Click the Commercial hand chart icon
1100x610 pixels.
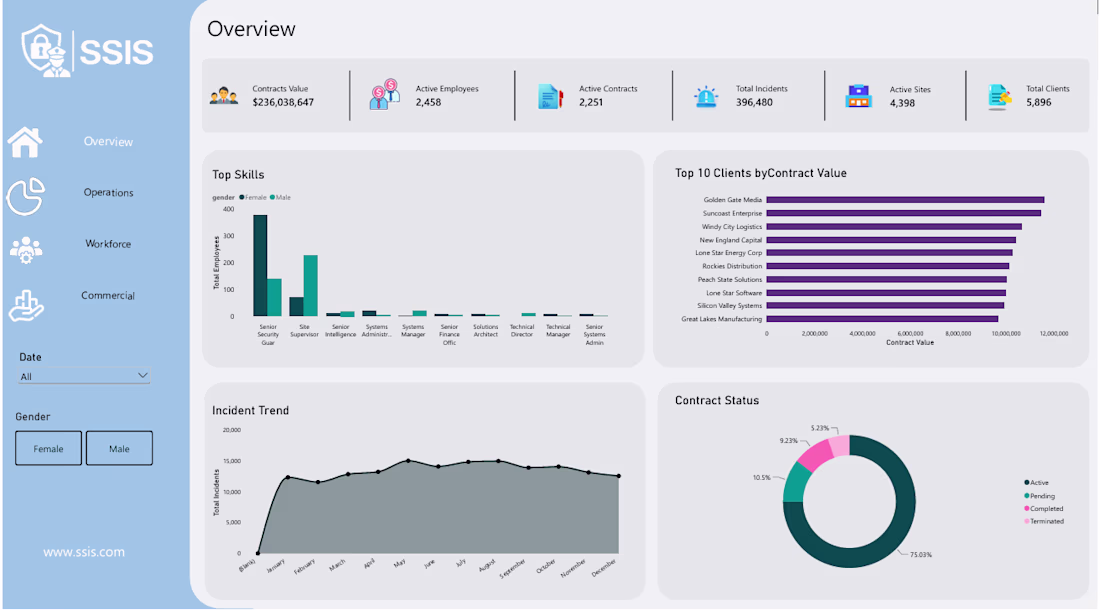click(26, 306)
